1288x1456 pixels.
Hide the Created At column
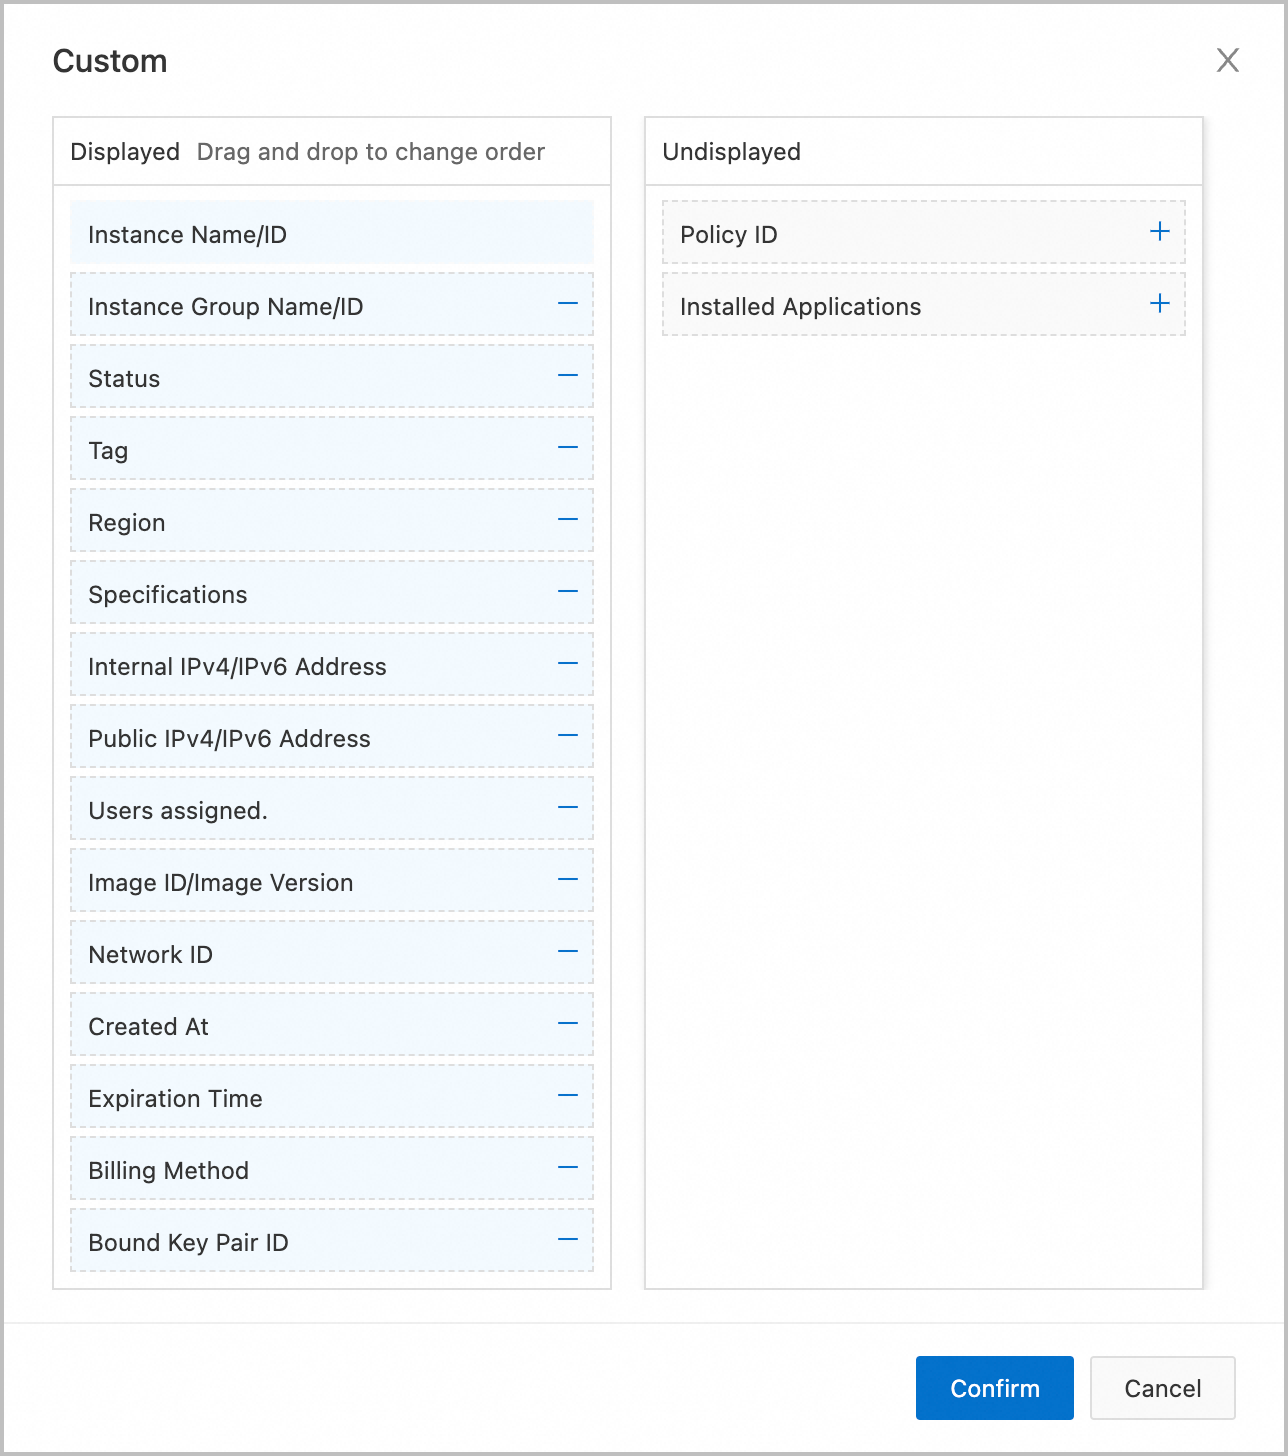point(568,1023)
